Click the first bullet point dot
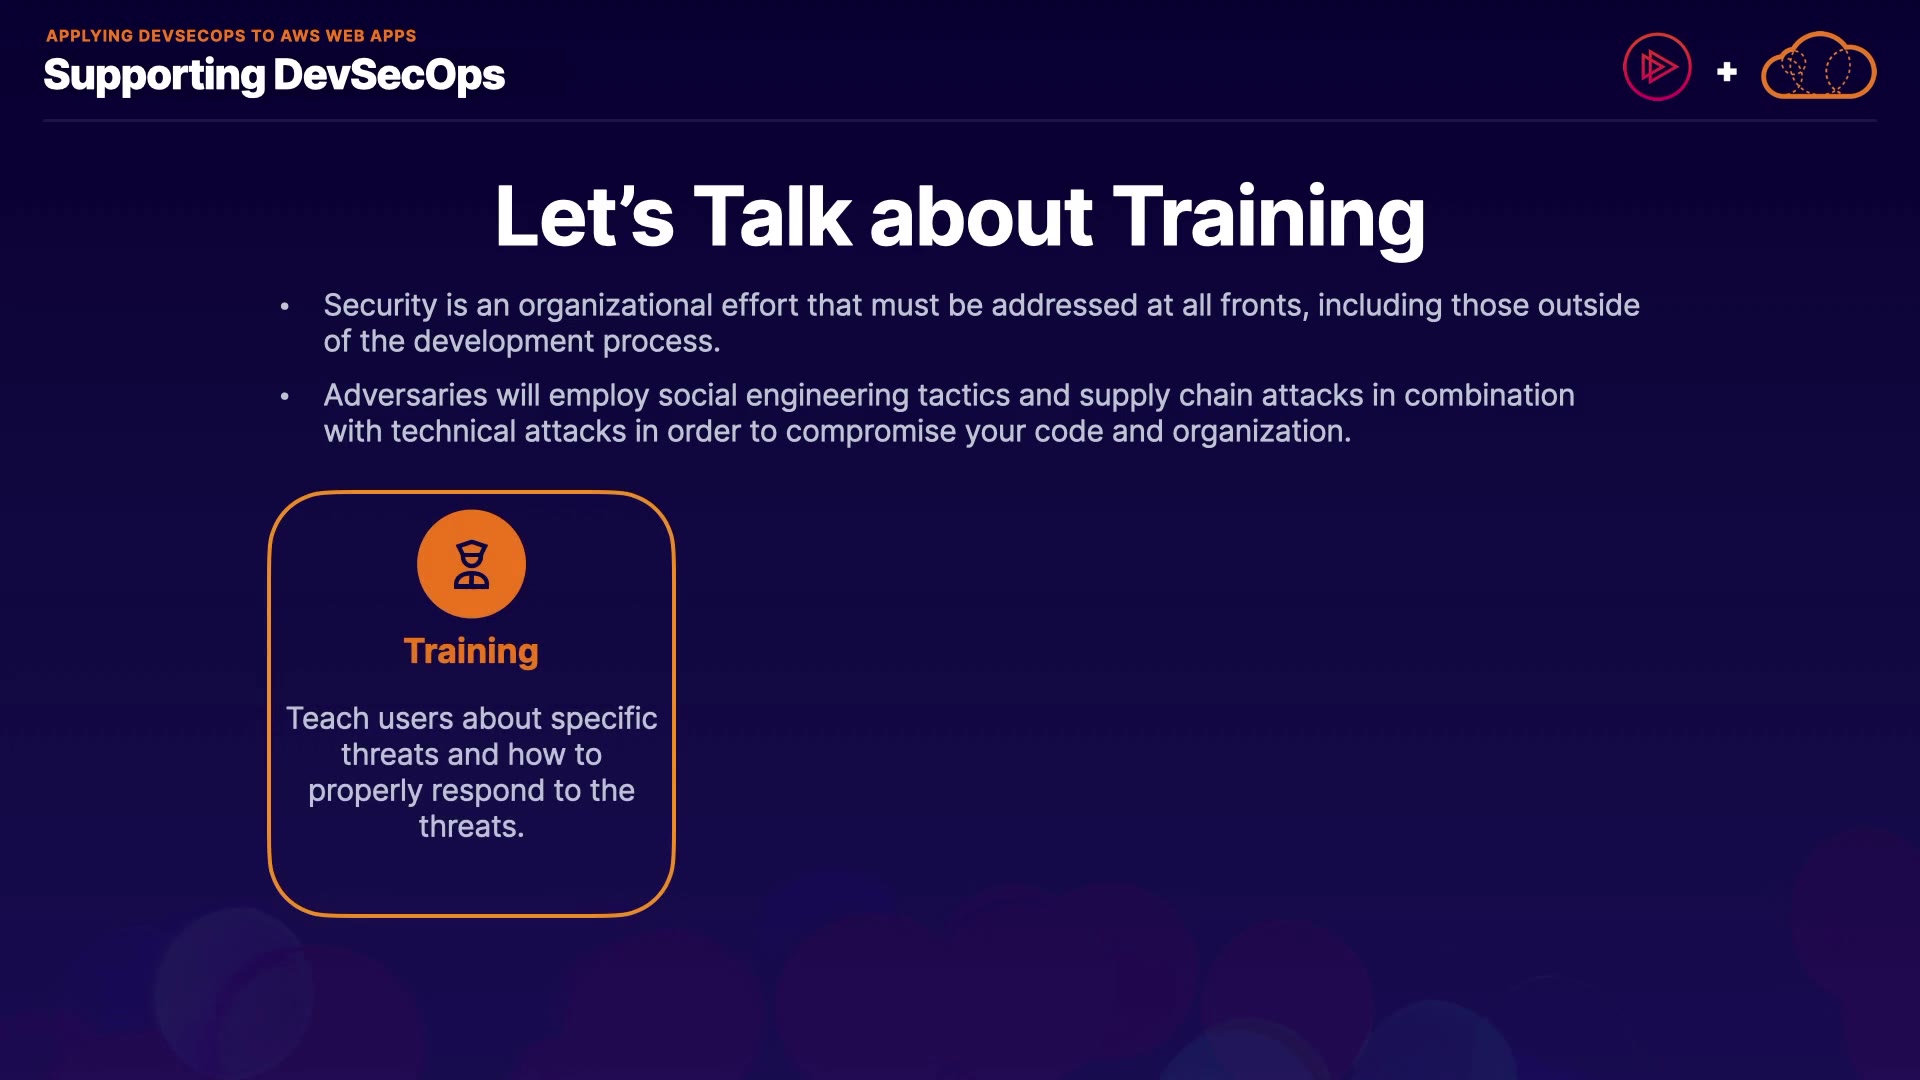1920x1080 pixels. pyautogui.click(x=285, y=307)
